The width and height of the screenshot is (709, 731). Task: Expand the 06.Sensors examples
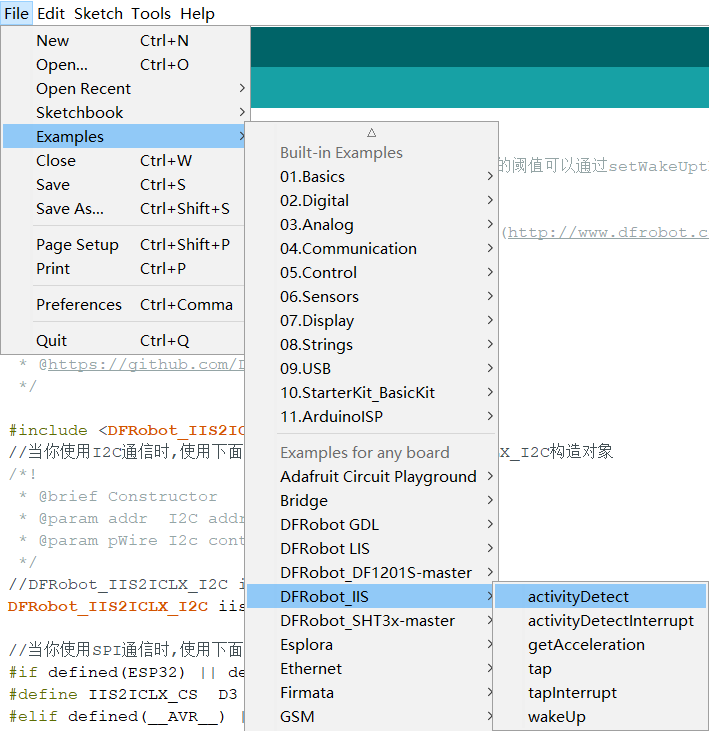point(372,297)
